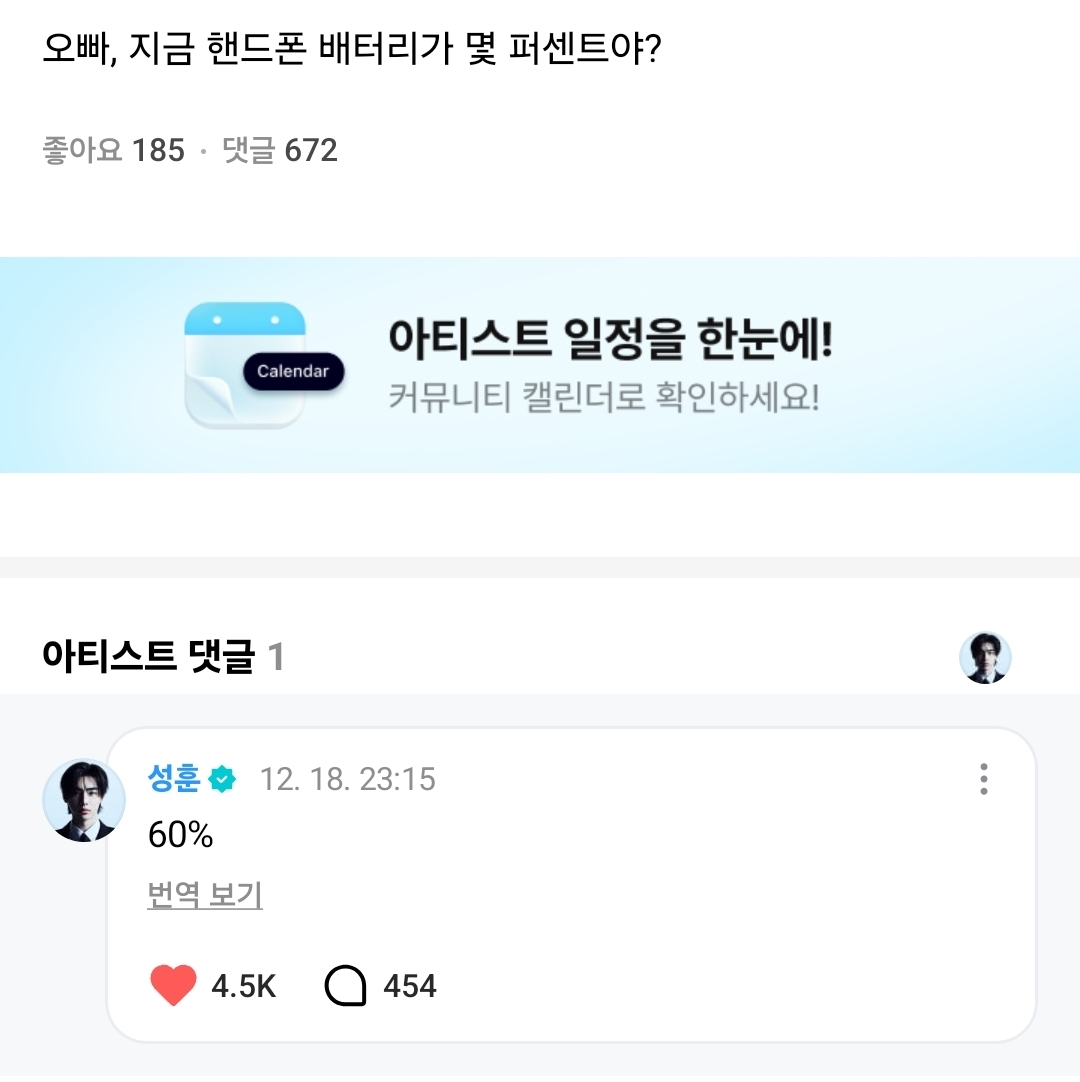Show translation via 번역 보기

coord(205,896)
